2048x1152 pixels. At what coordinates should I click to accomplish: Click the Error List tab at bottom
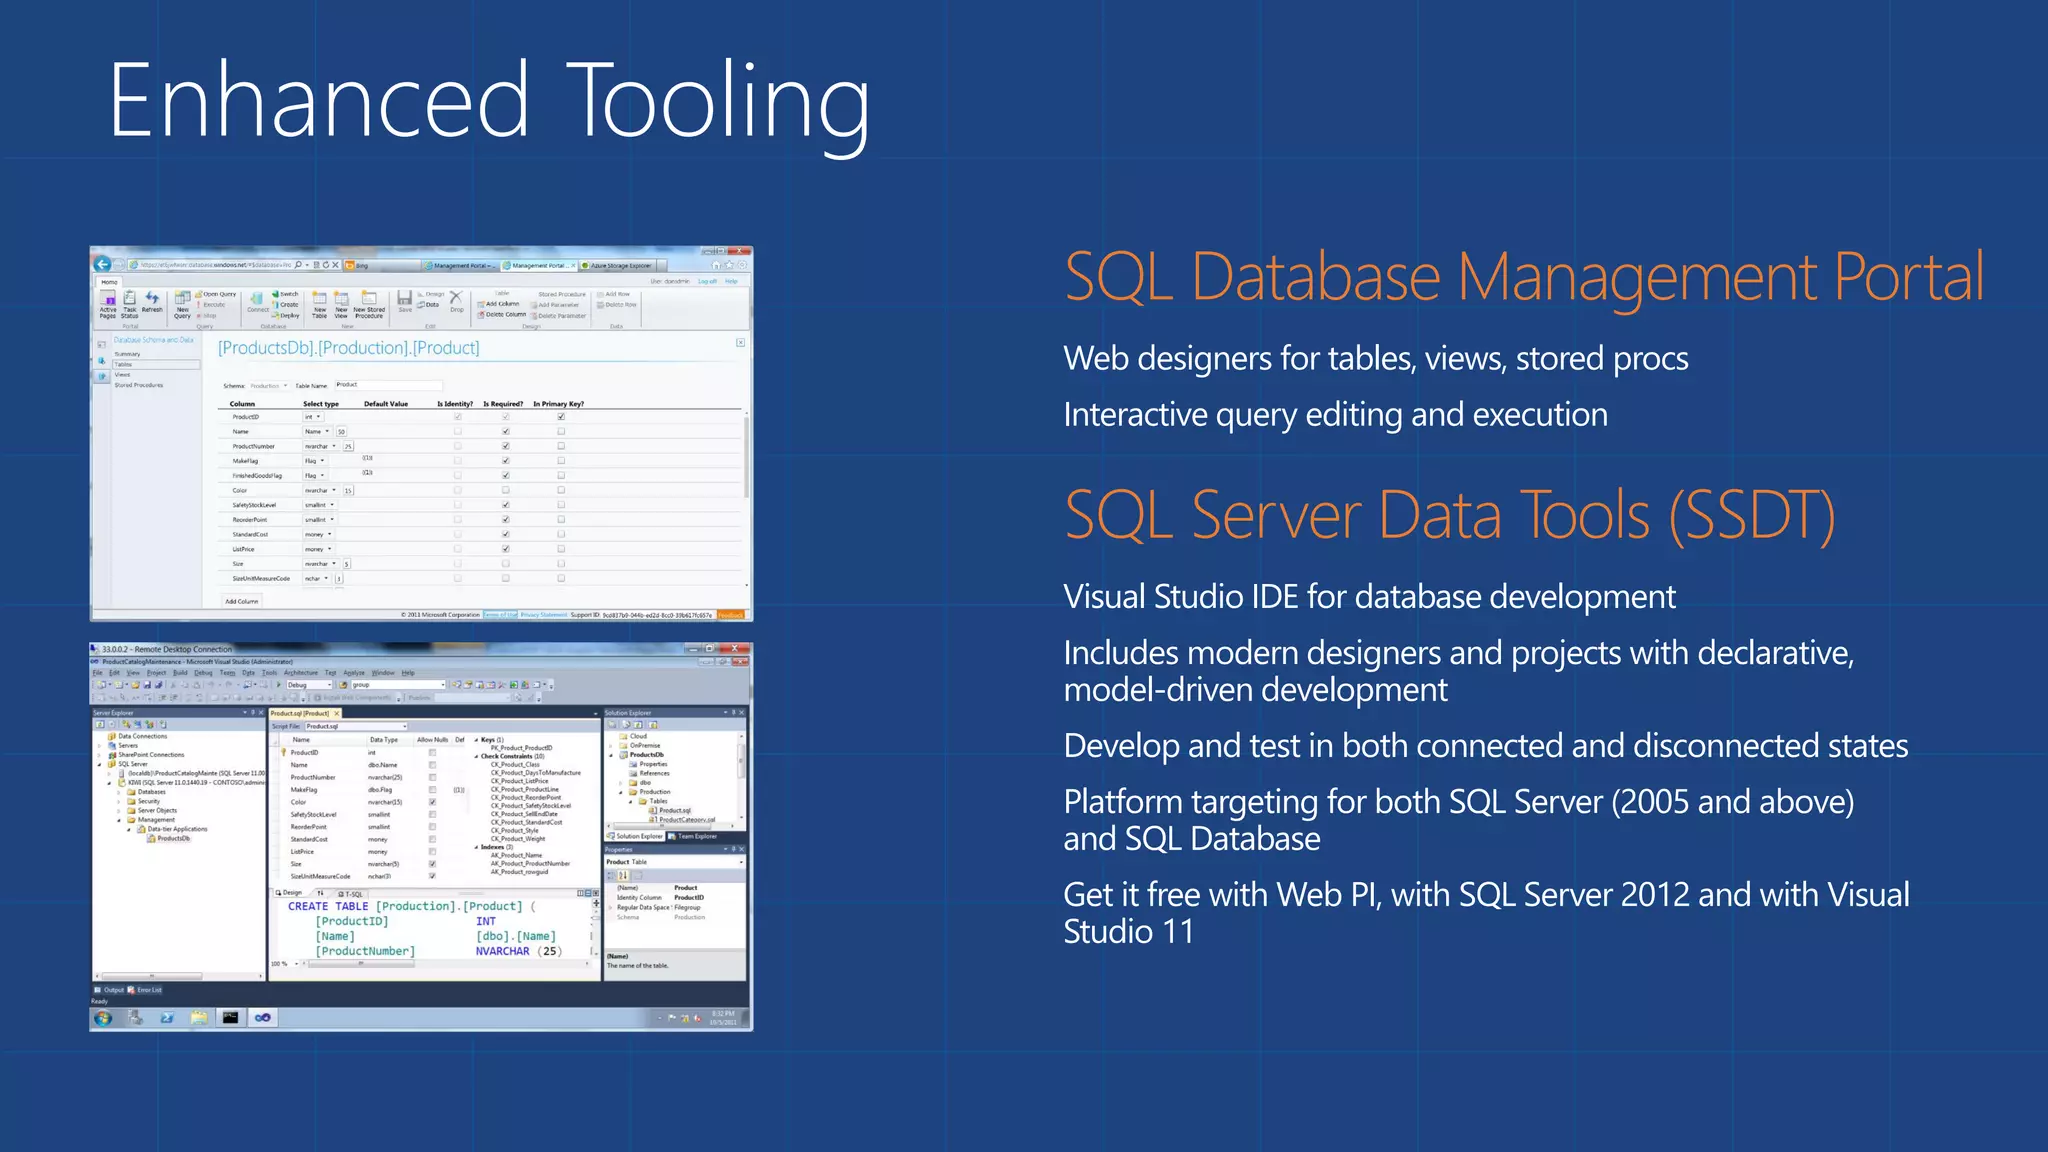coord(144,990)
